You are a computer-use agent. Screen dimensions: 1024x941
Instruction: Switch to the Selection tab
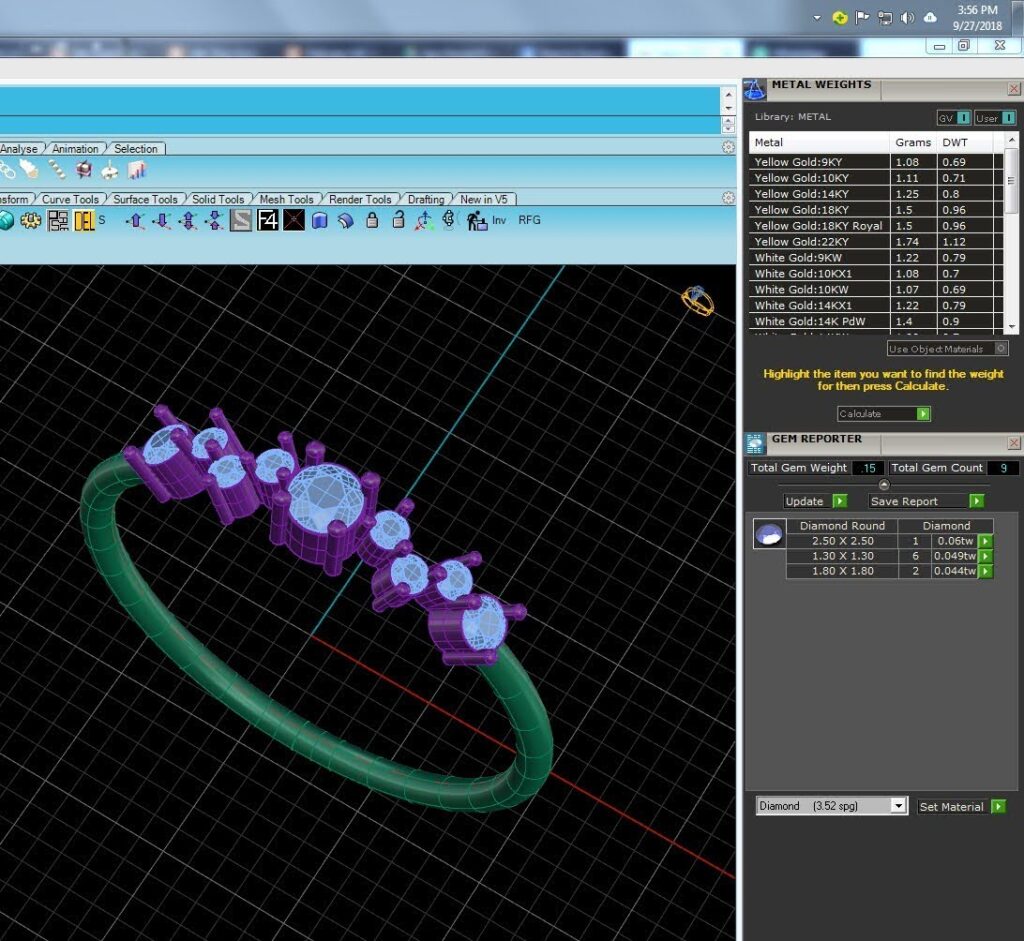pos(136,149)
